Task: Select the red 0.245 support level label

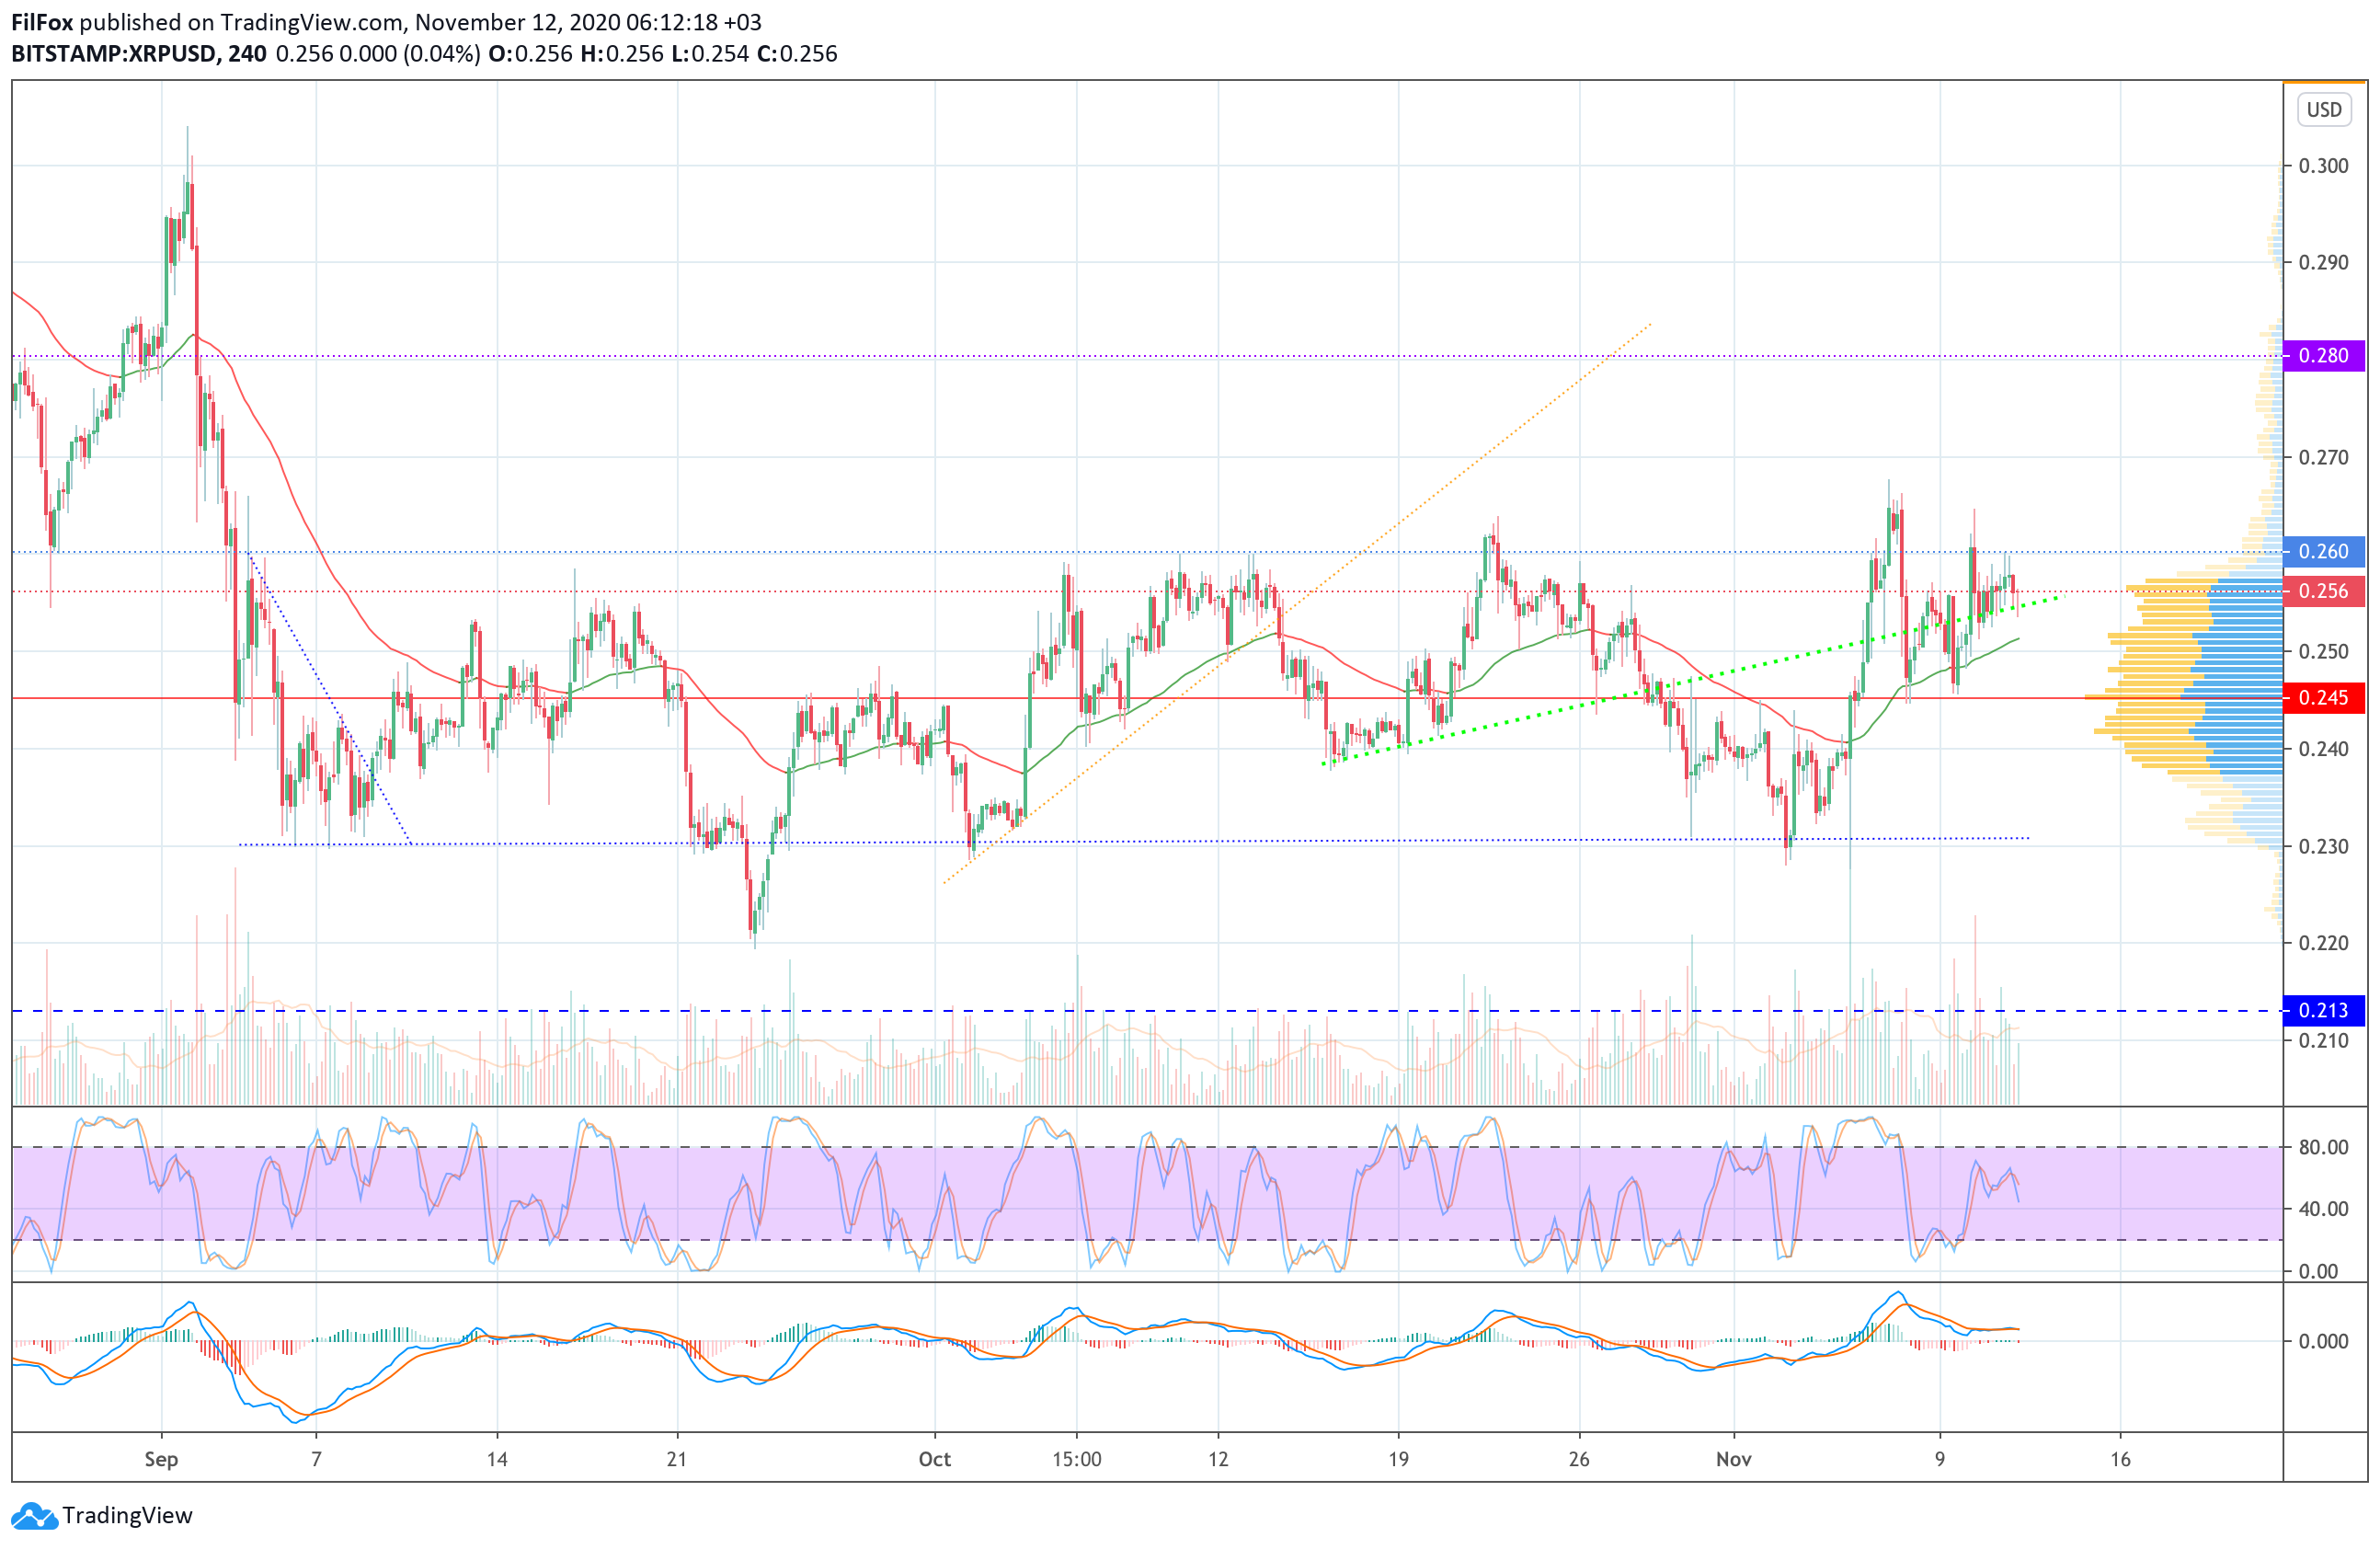Action: pyautogui.click(x=2323, y=698)
